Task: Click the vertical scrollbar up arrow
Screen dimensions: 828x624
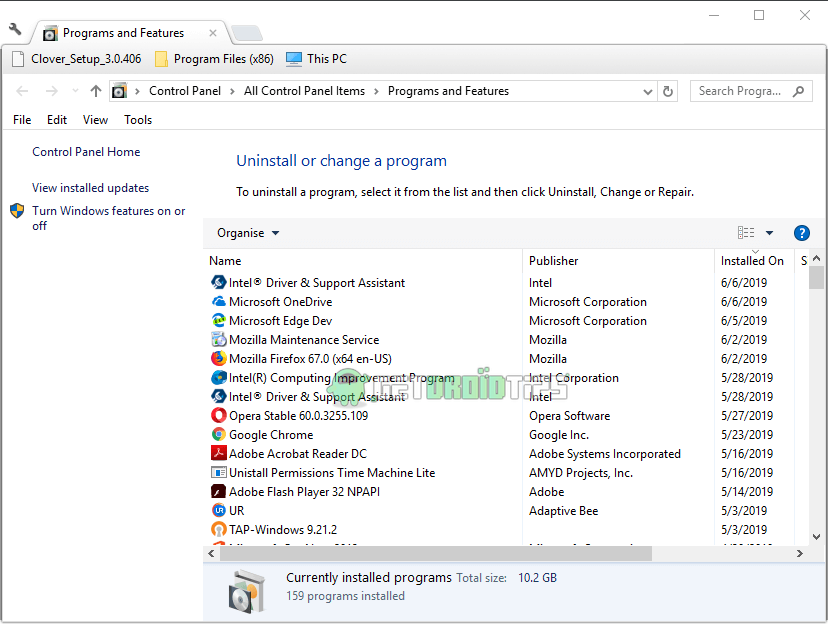Action: [816, 259]
